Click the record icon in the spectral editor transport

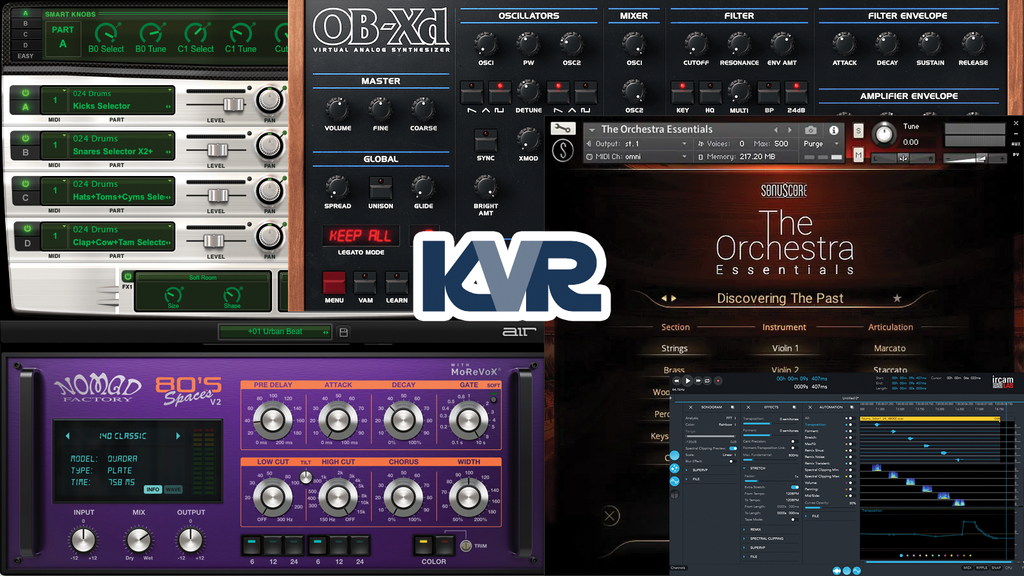[718, 380]
